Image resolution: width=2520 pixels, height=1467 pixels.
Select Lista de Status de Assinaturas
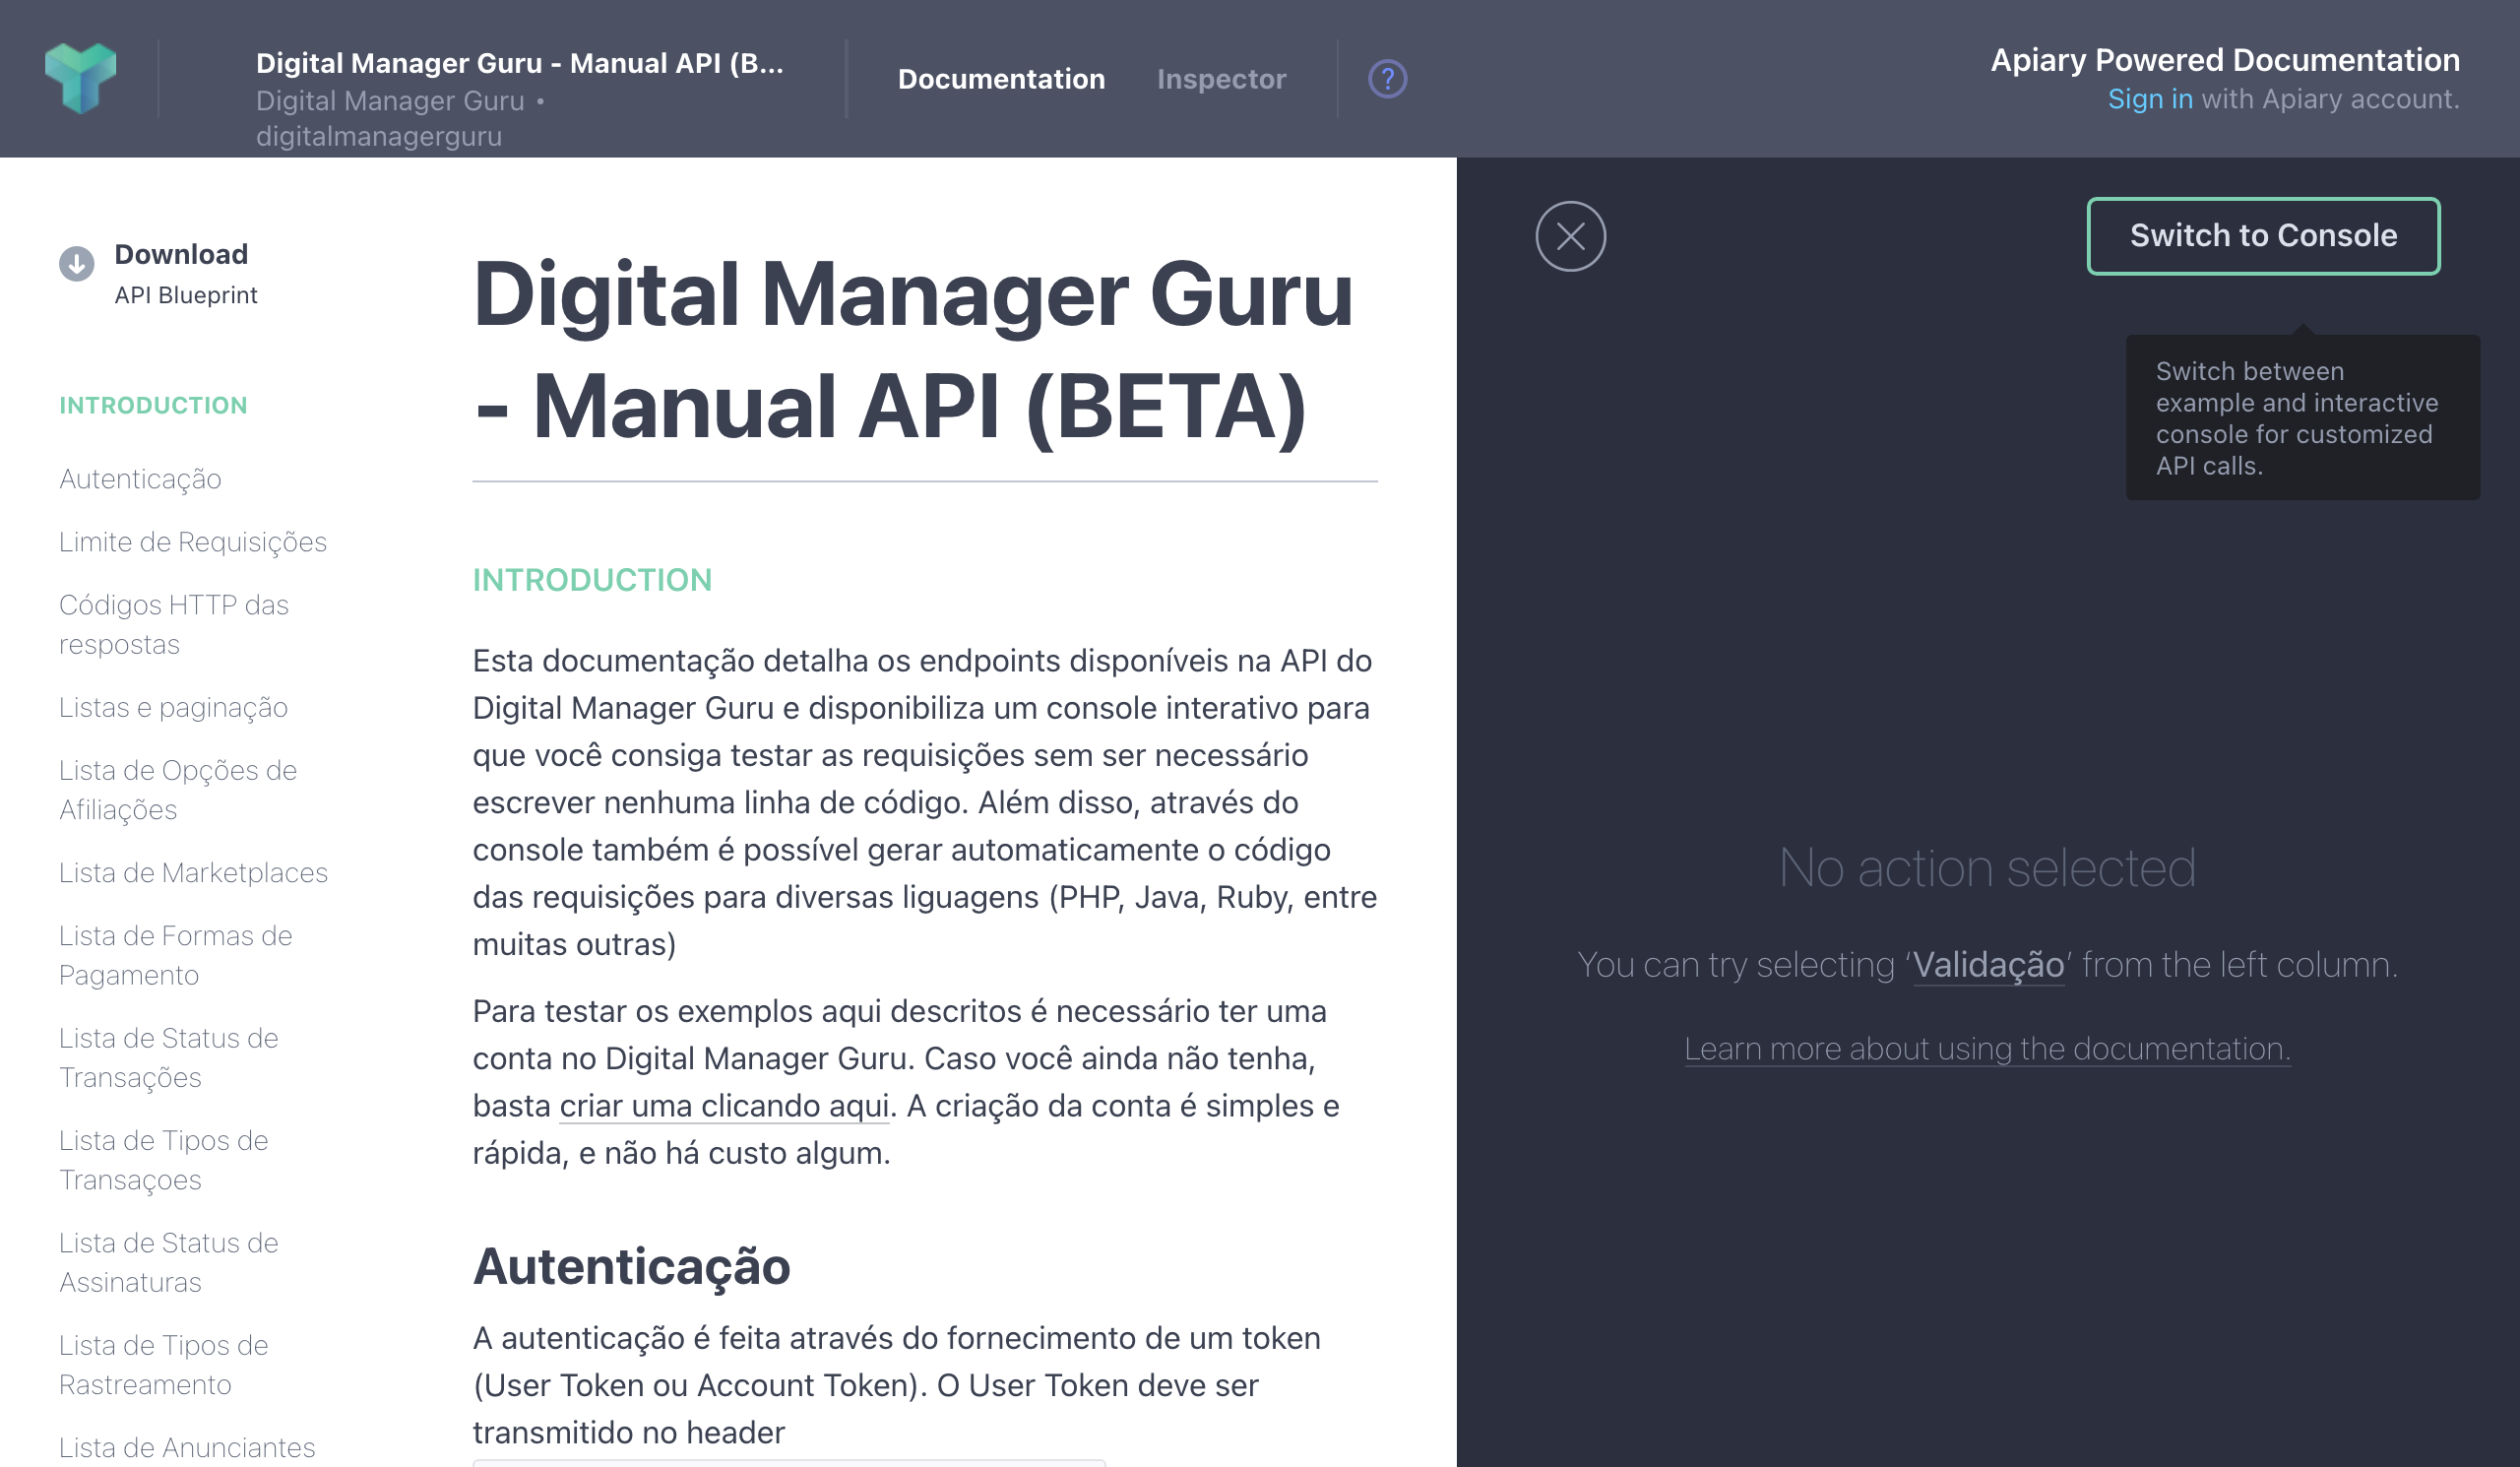click(x=169, y=1263)
